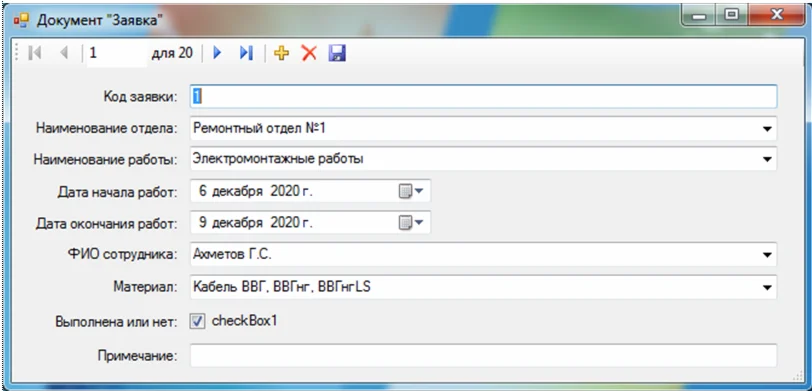Screen dimensions: 812x391
Task: Click the form icon in title bar
Action: (22, 21)
